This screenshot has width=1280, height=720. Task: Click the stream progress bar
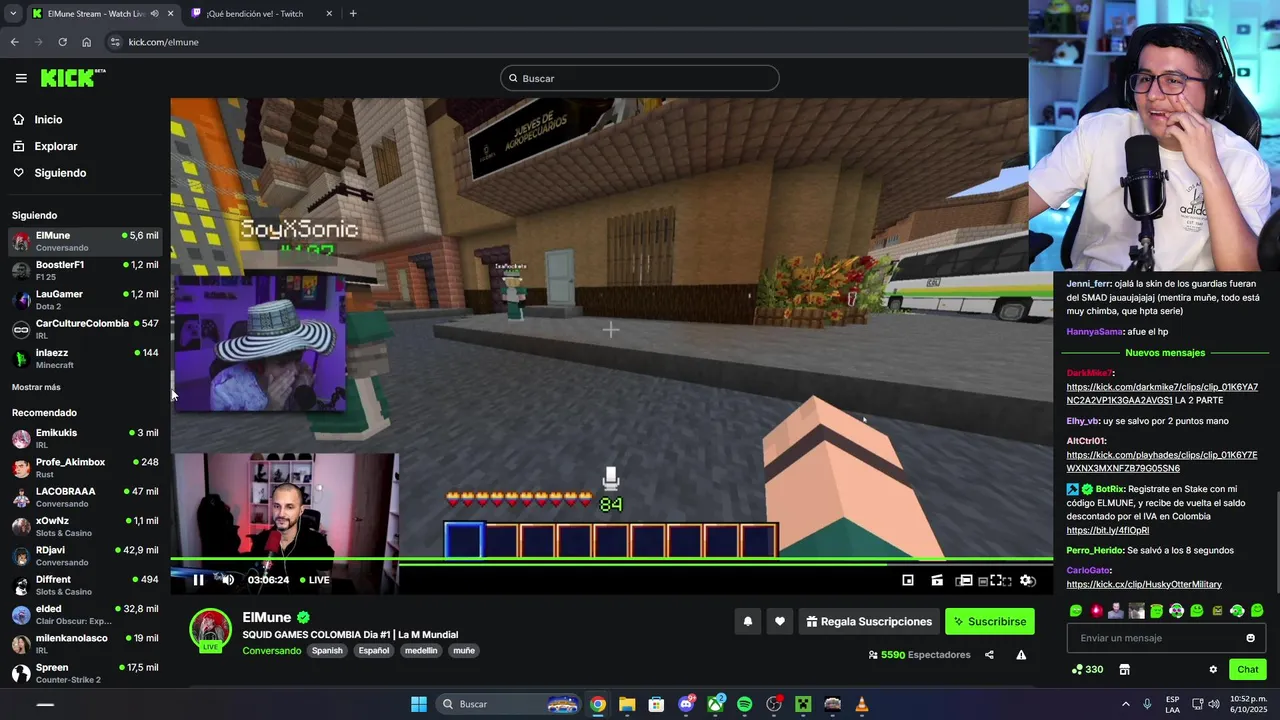click(611, 560)
